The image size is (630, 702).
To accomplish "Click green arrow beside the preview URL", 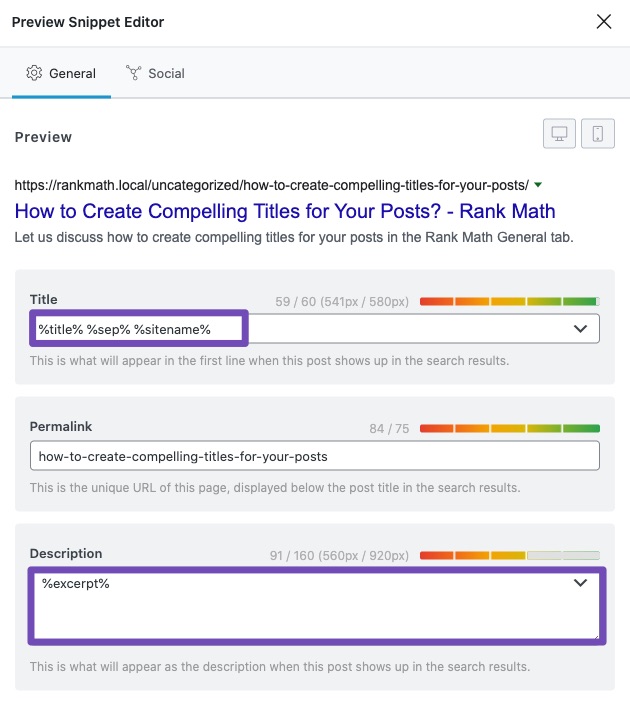I will (538, 185).
